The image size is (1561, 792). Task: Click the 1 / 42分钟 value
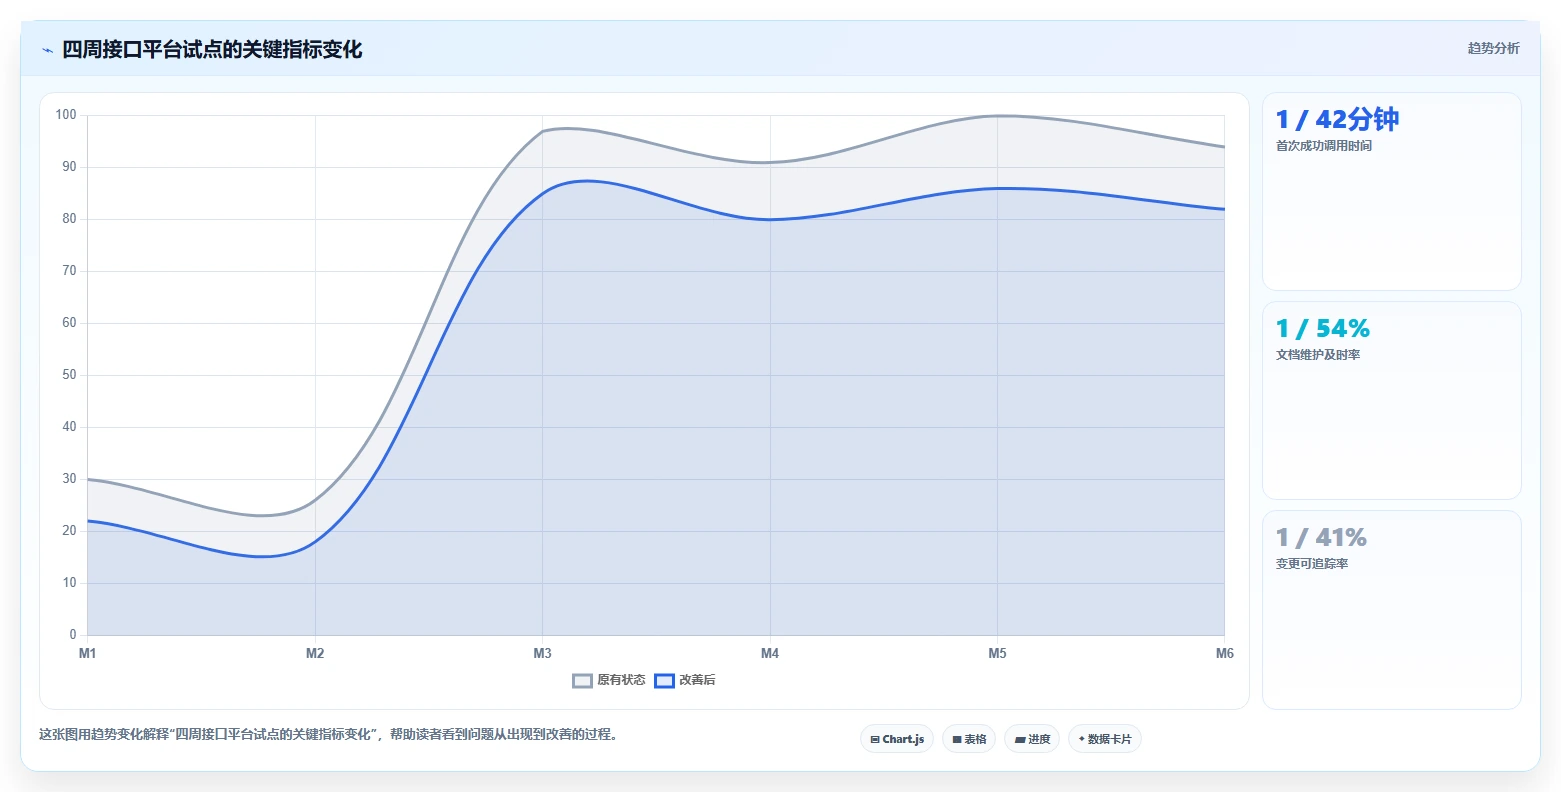pos(1337,120)
